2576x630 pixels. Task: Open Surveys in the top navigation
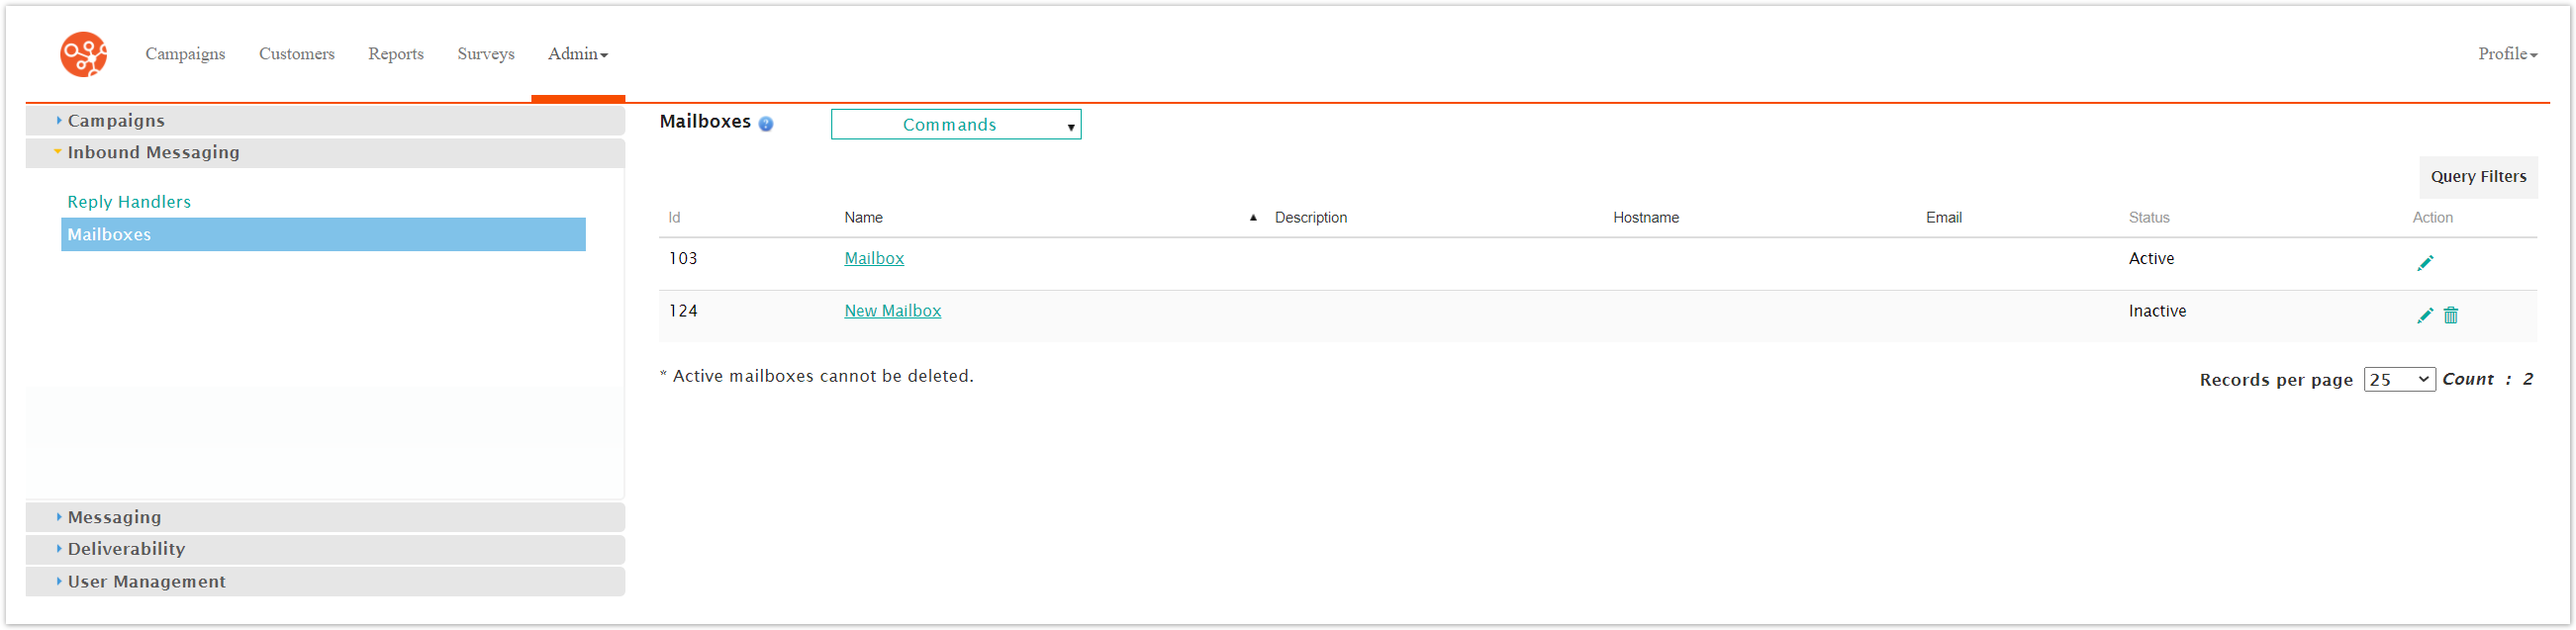tap(485, 54)
